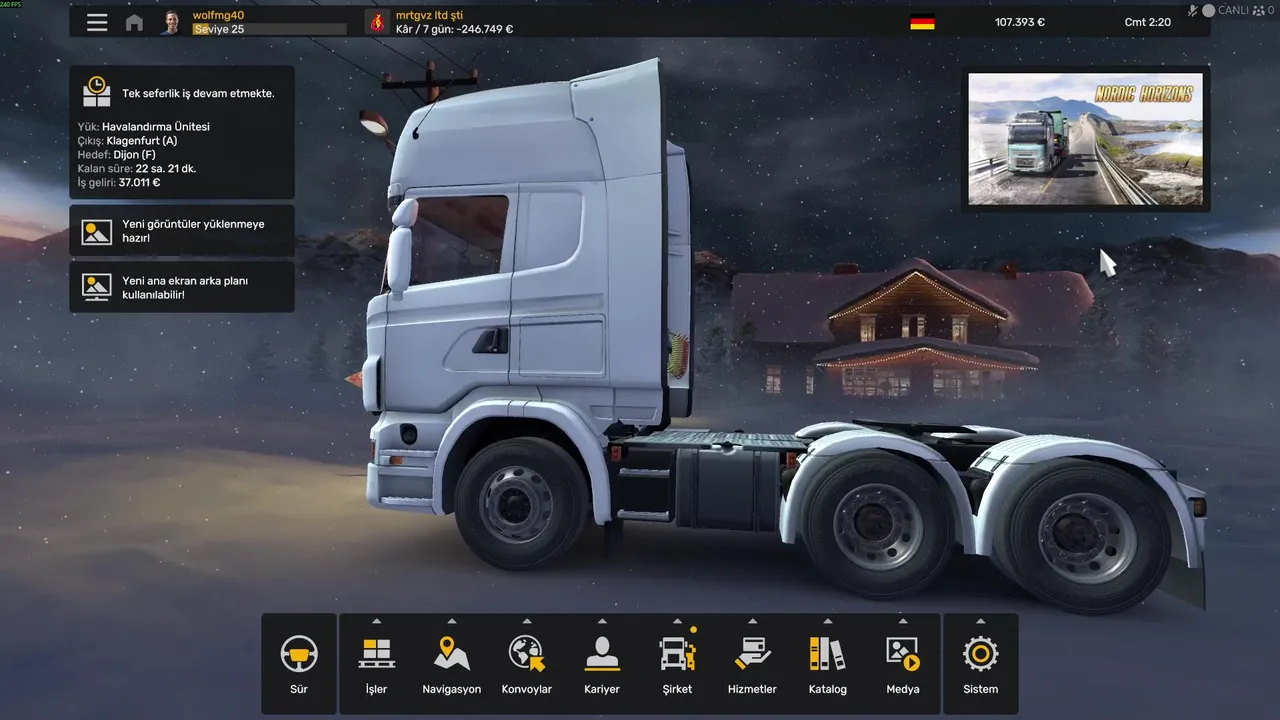Click the microphone muted icon
Viewport: 1280px width, 720px height.
(1193, 10)
